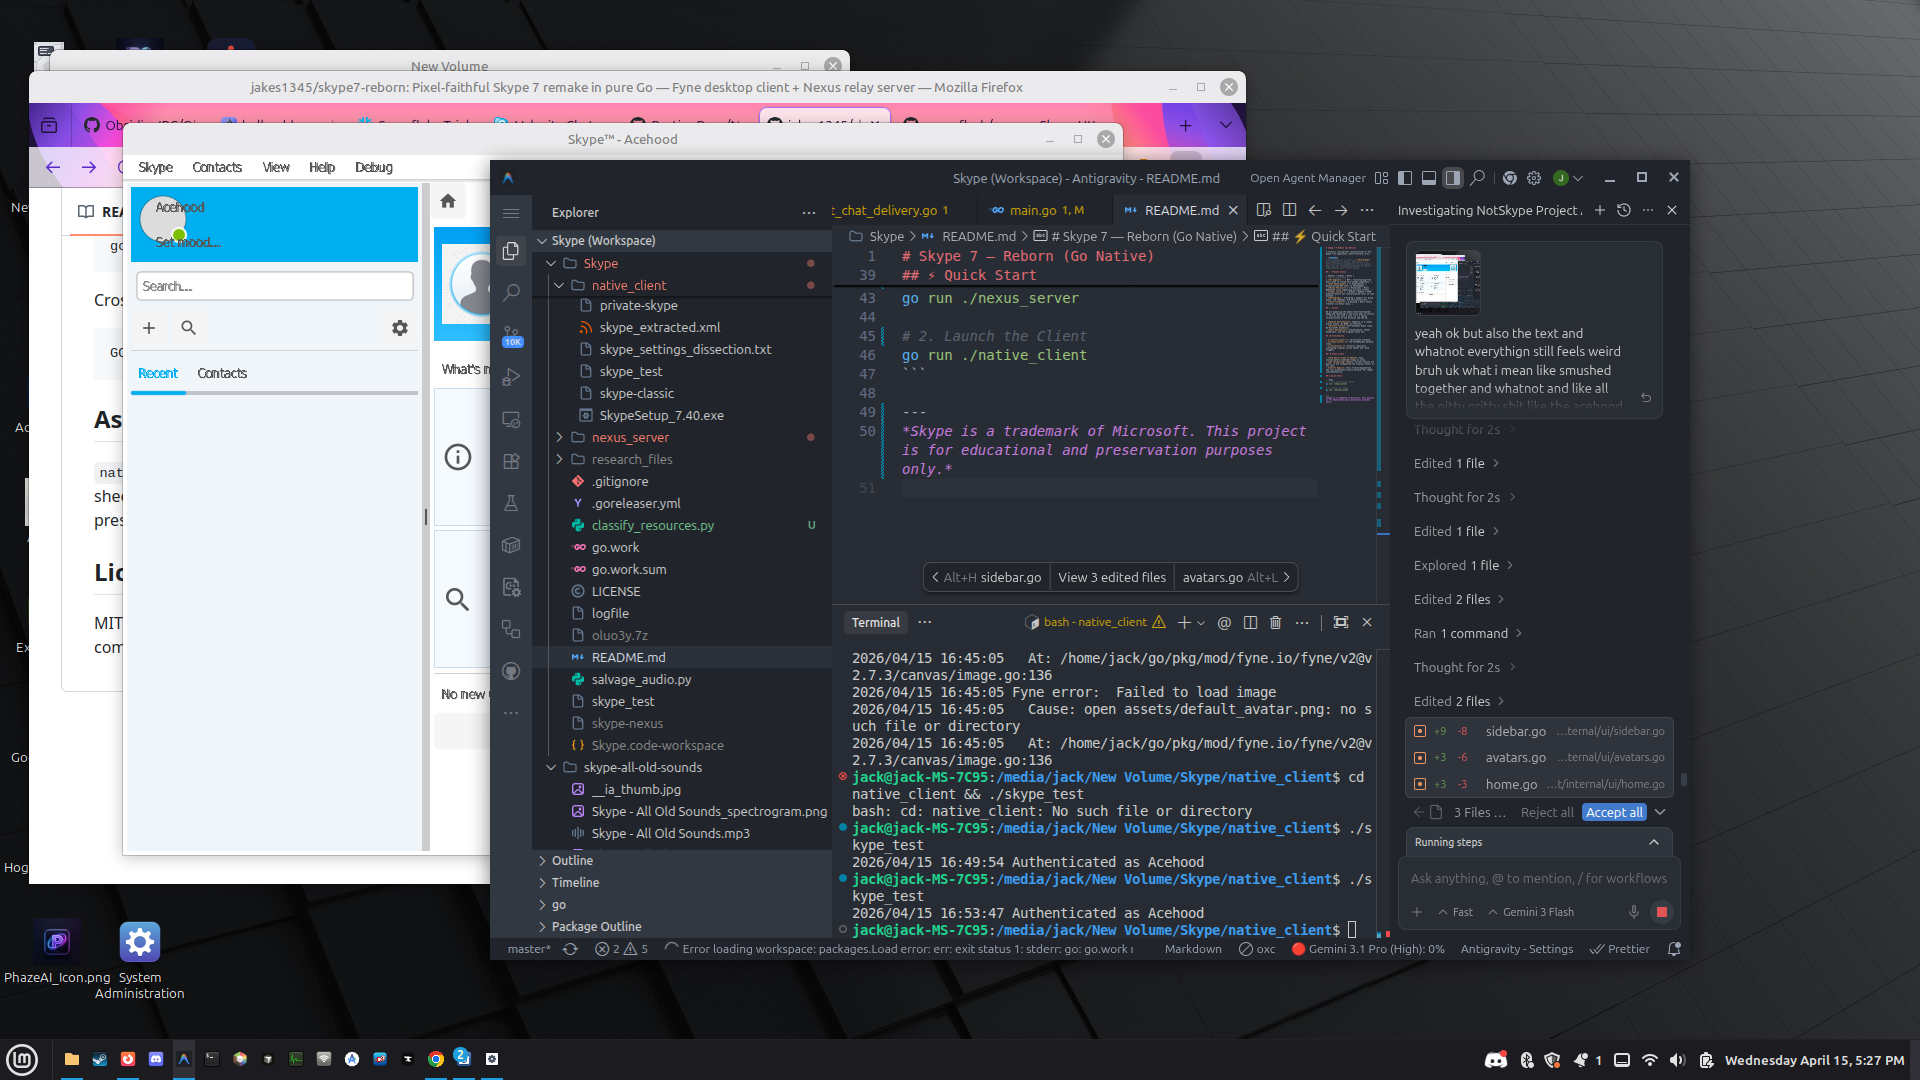Open Source Control view with 10K badge
1920x1080 pixels.
[511, 334]
